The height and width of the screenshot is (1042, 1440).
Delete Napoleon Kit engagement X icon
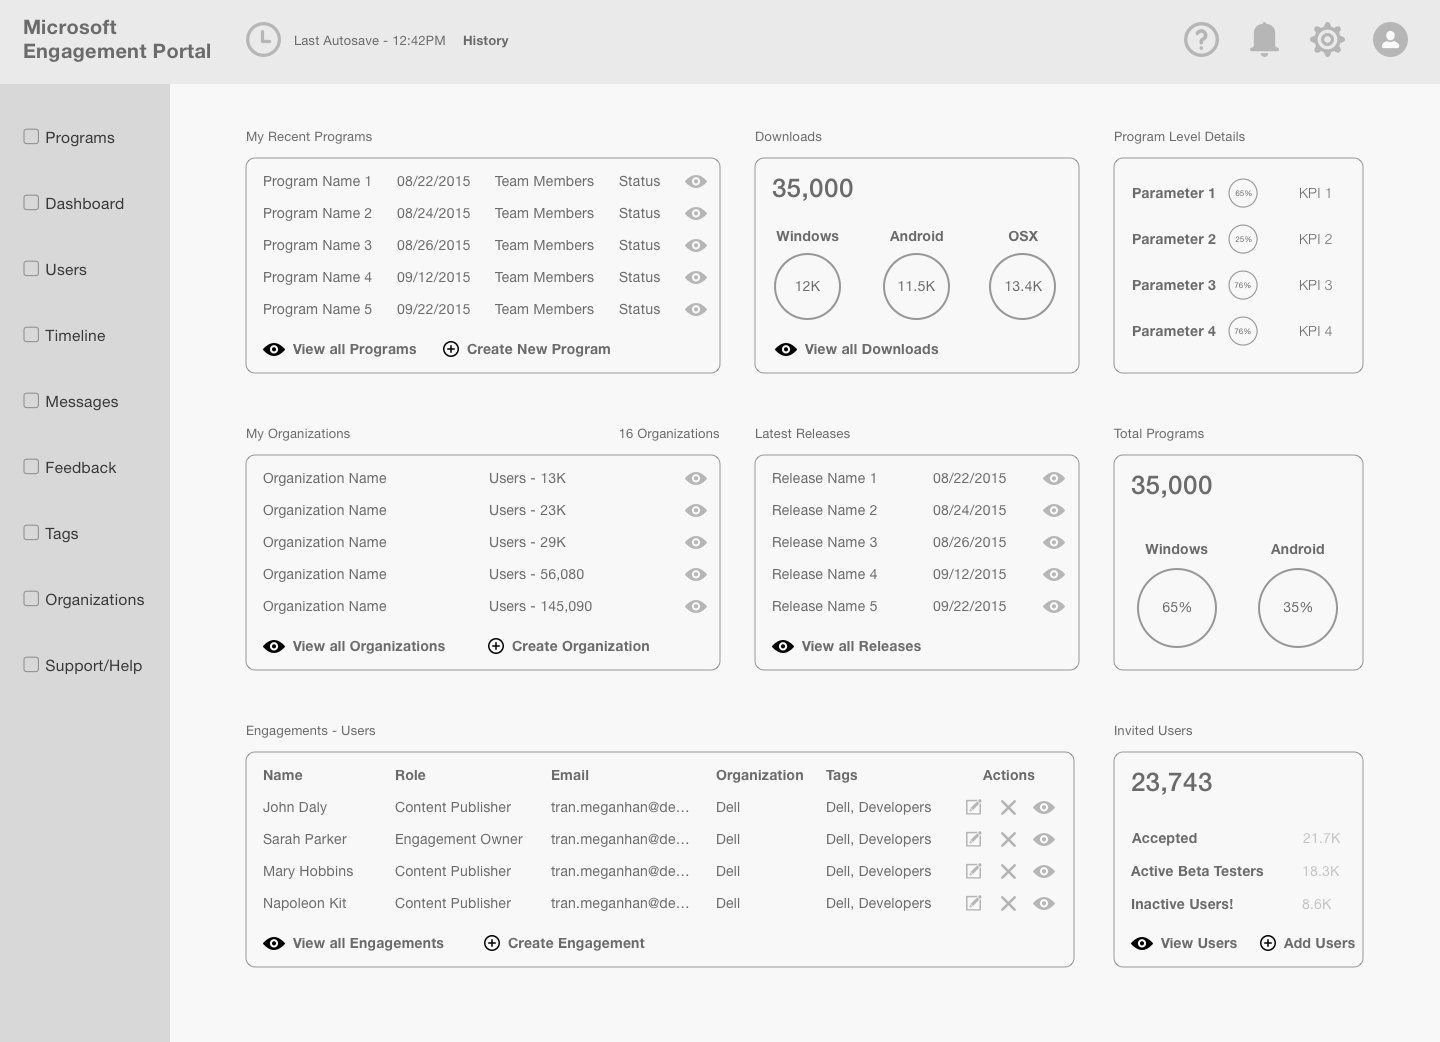(1008, 903)
